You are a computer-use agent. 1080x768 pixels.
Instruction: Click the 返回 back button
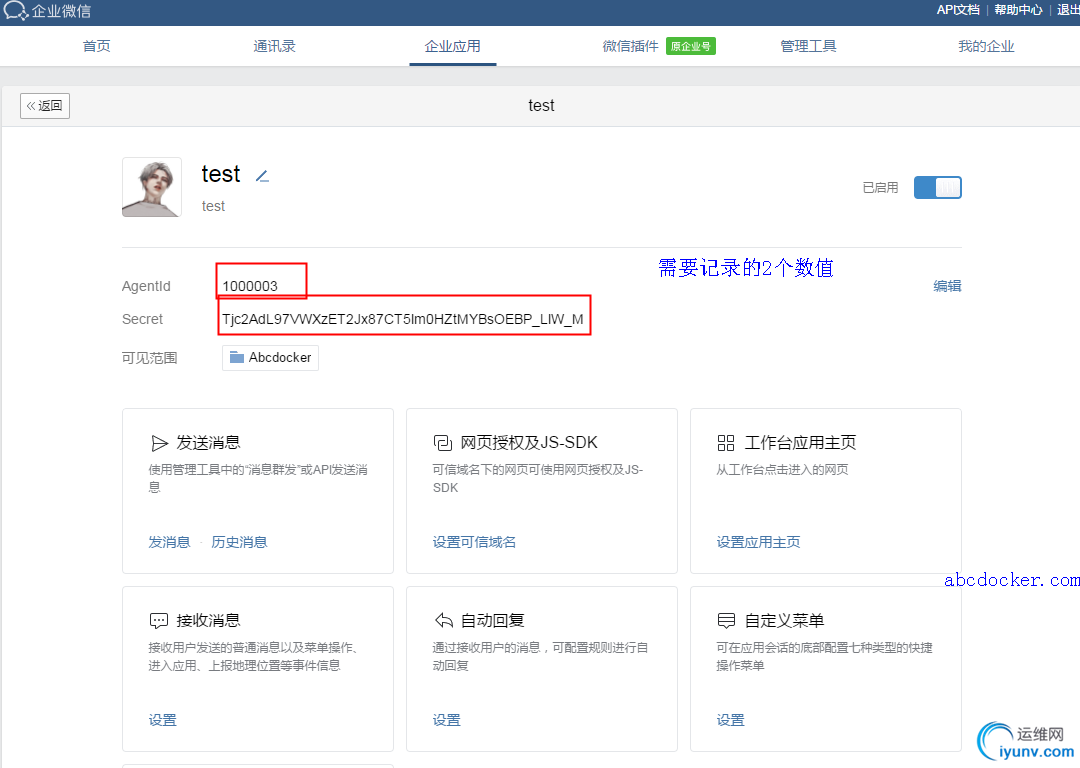tap(45, 106)
